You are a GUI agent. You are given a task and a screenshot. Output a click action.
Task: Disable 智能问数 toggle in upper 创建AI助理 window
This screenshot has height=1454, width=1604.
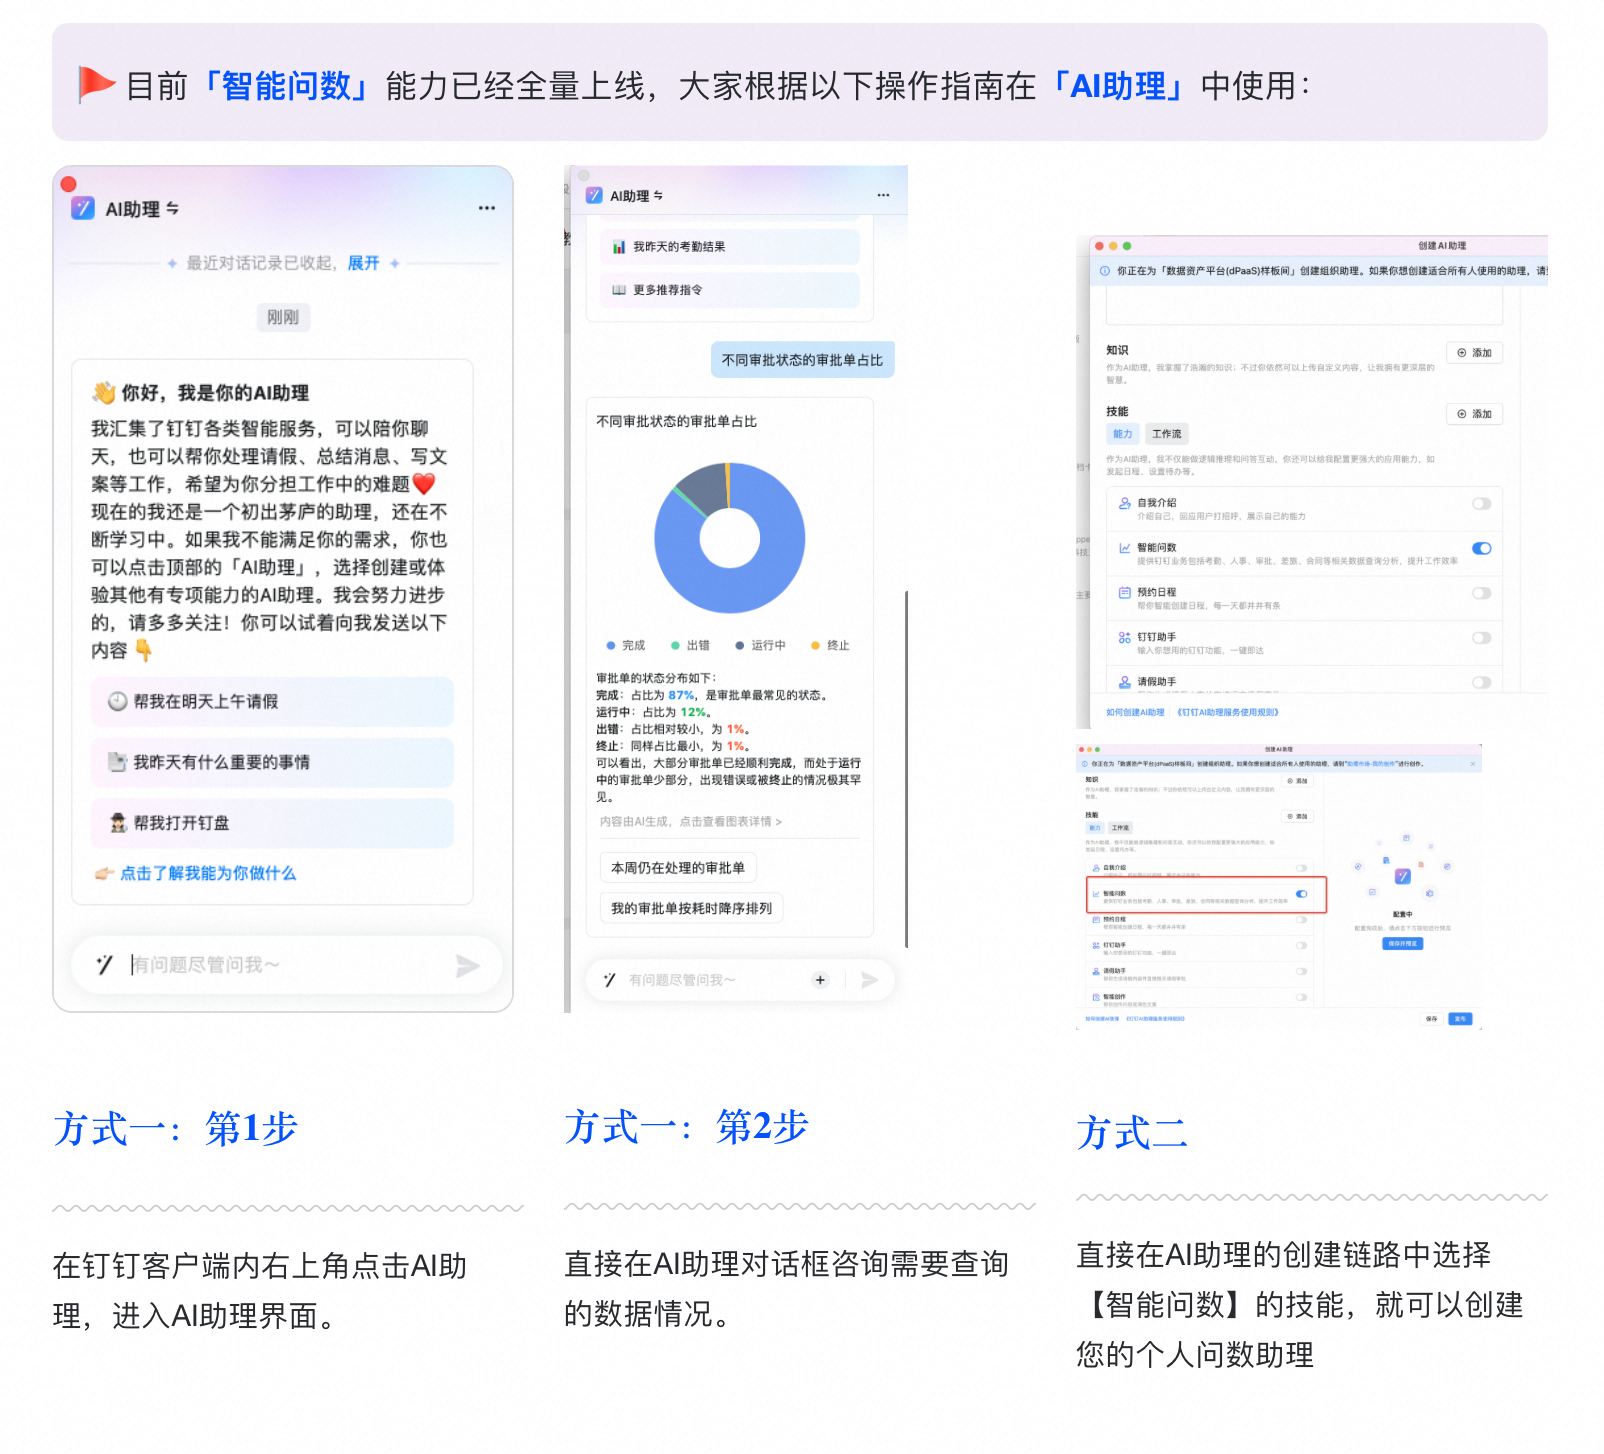click(1482, 548)
